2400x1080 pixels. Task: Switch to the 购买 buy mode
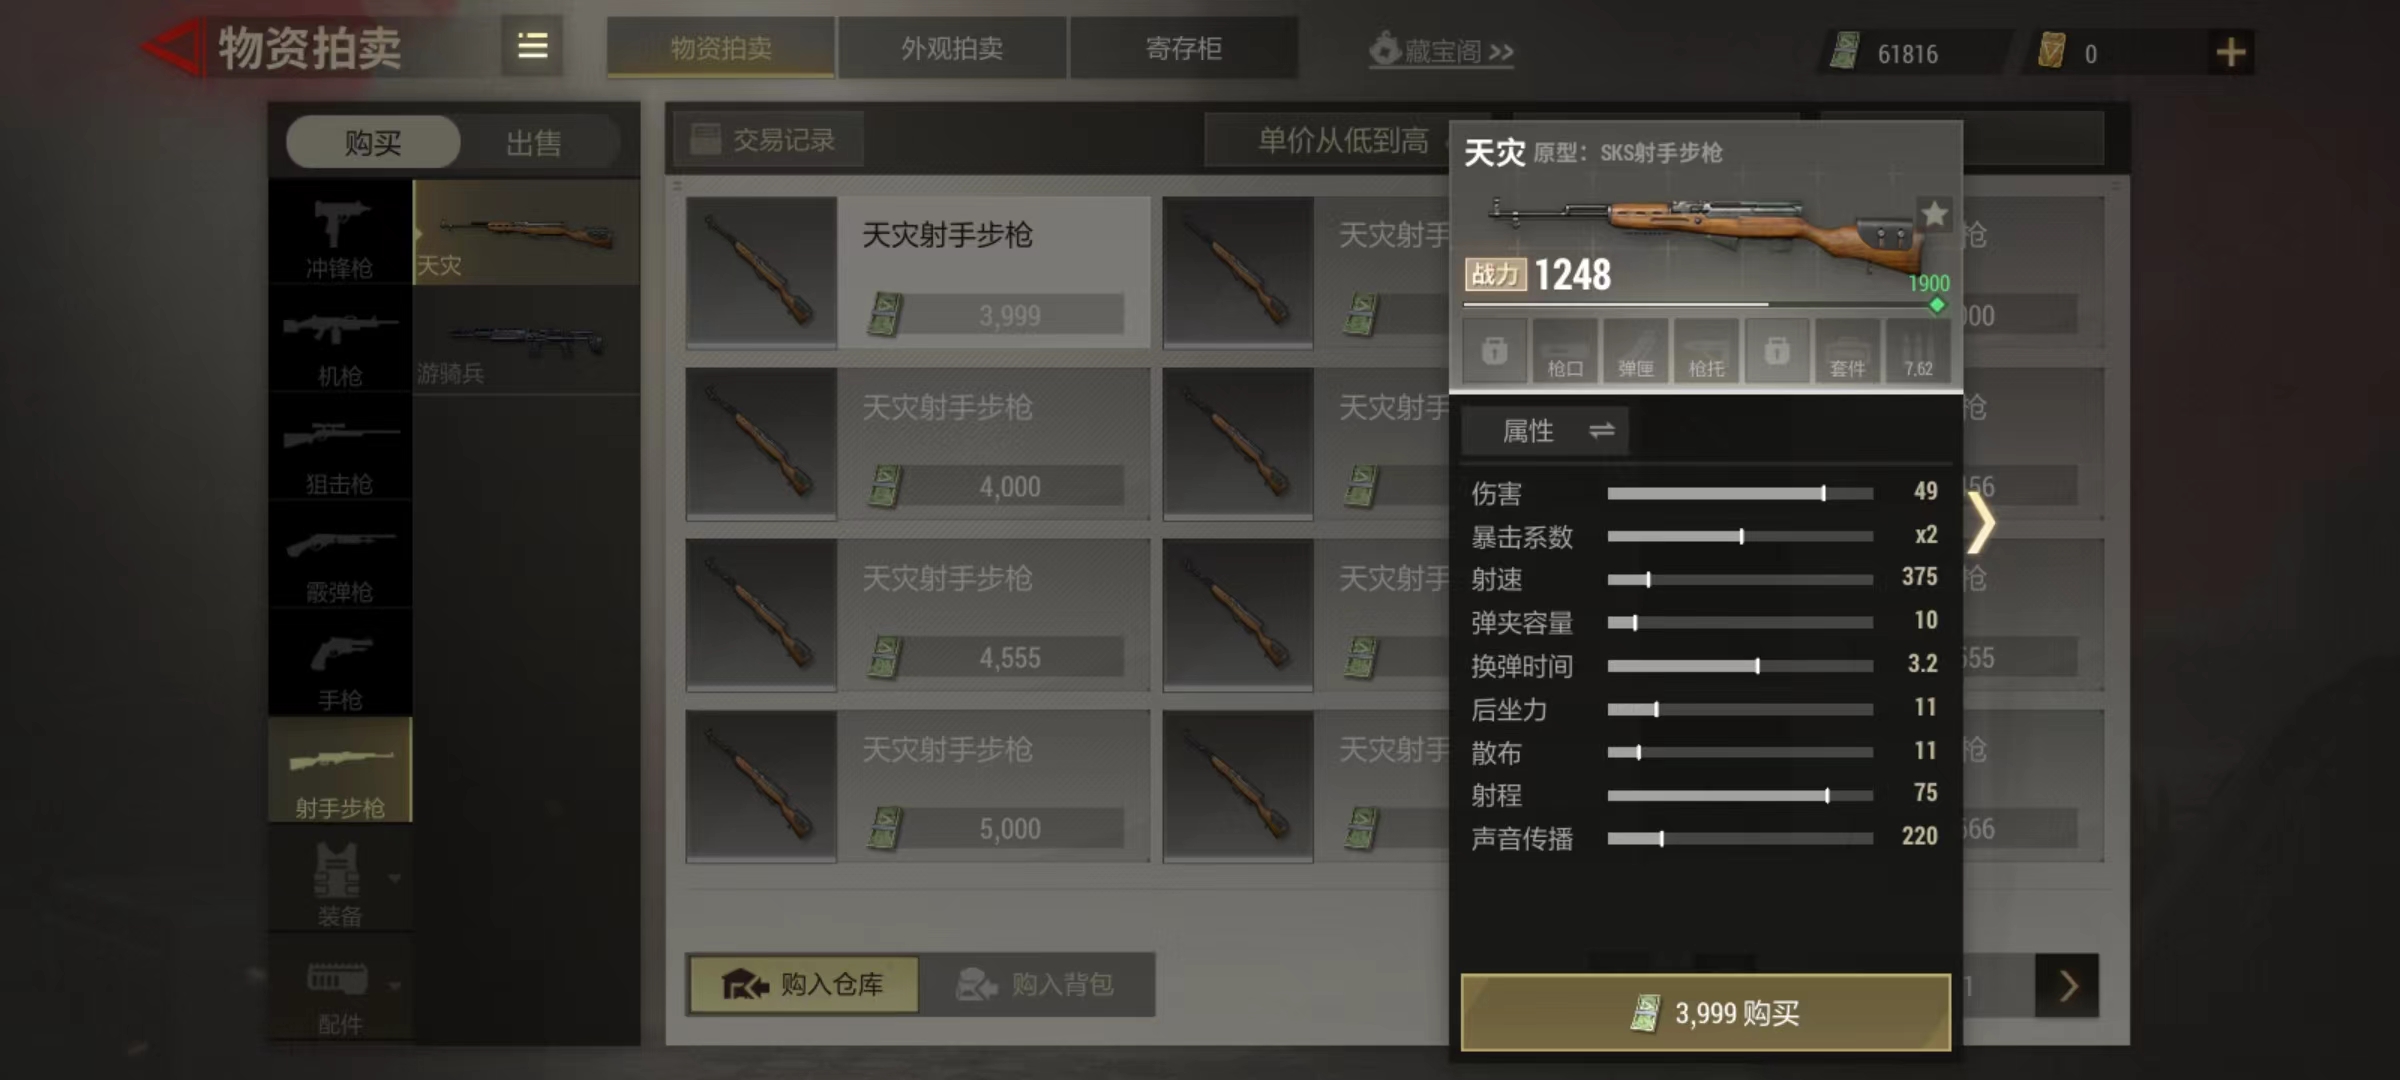coord(373,143)
